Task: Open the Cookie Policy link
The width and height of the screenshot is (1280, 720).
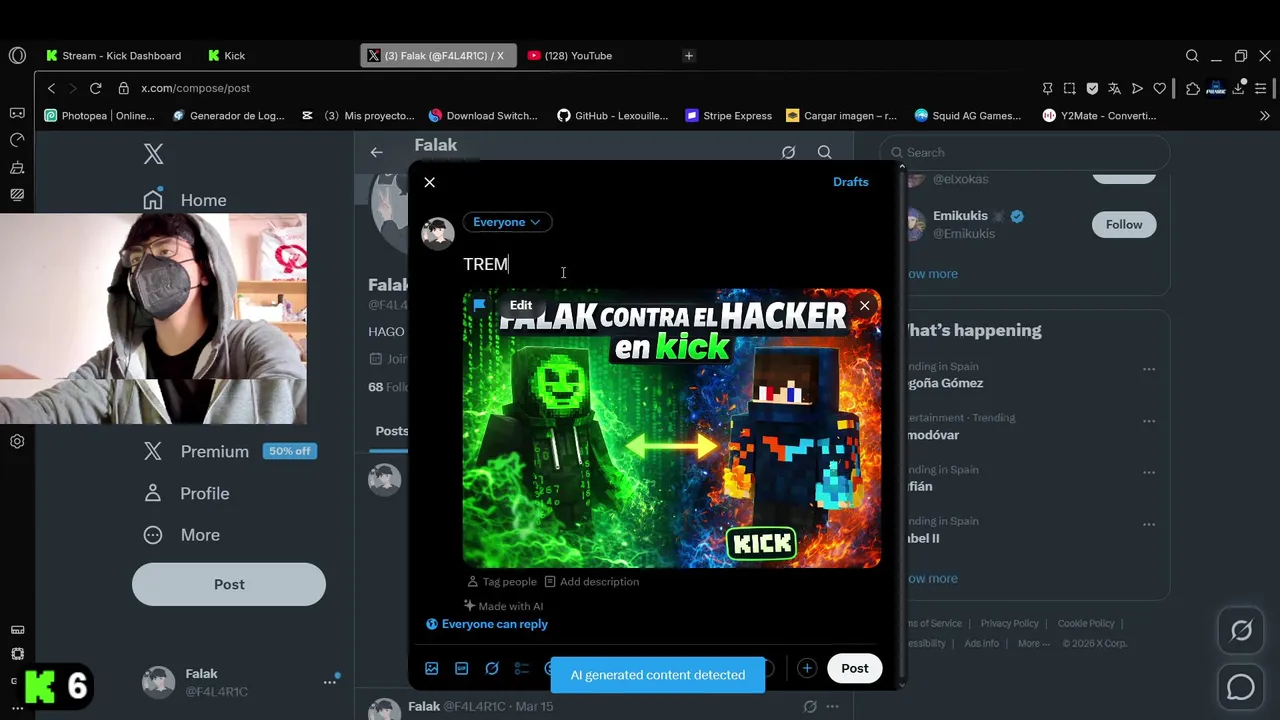Action: click(x=1086, y=624)
